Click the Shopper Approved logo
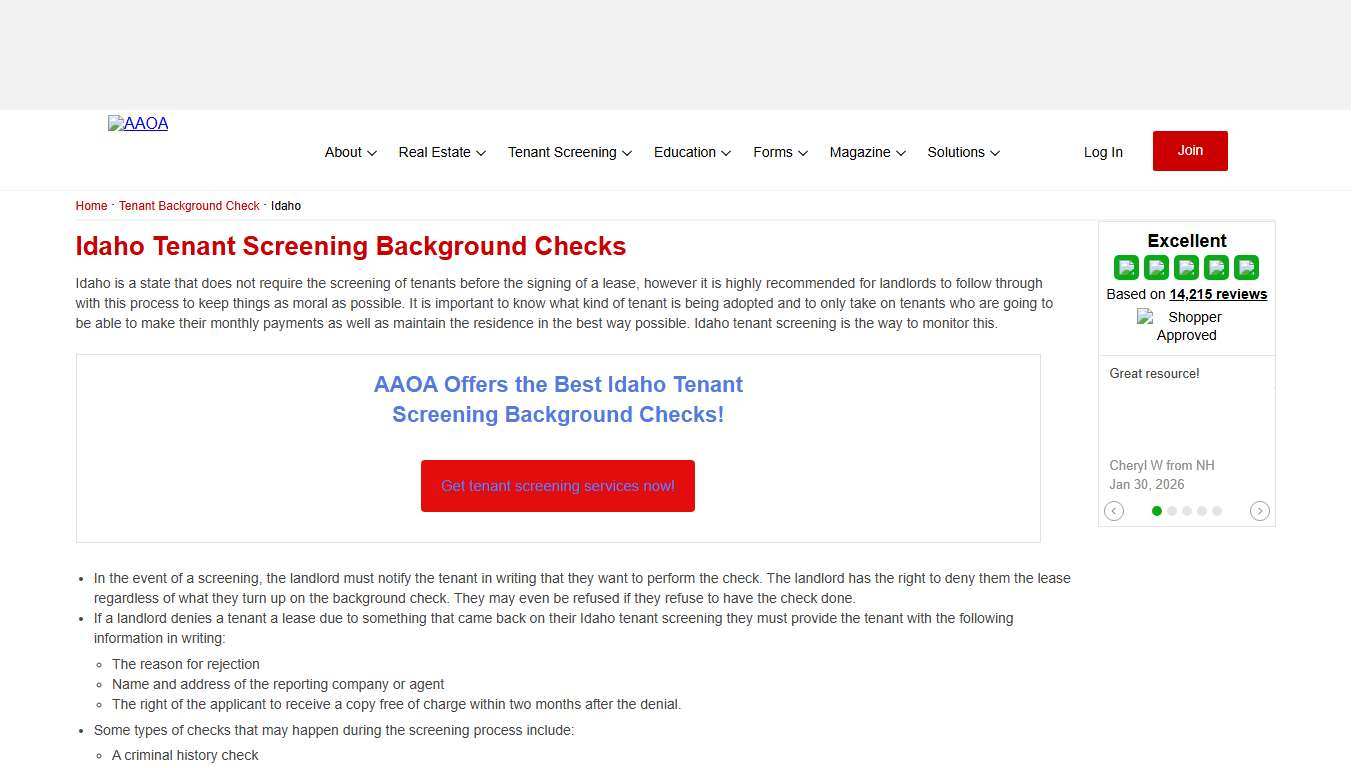Viewport: 1366px width, 768px height. click(x=1186, y=325)
